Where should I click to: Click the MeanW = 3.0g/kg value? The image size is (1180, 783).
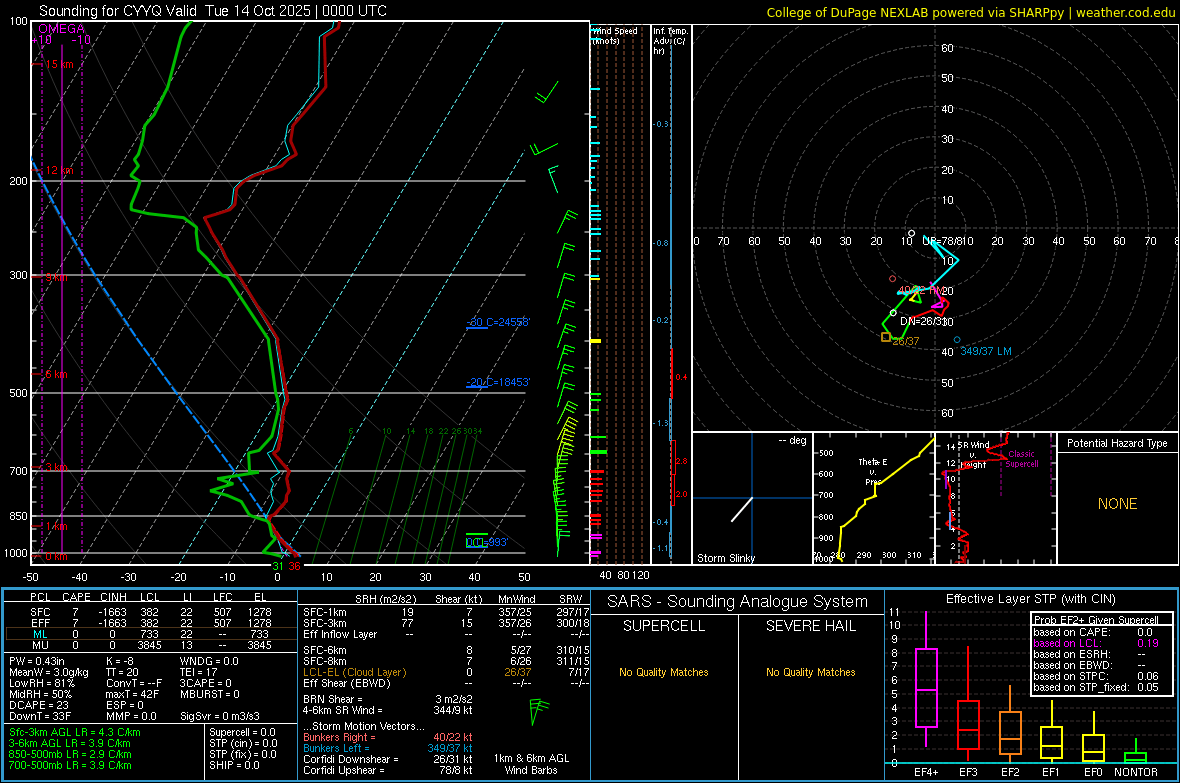(x=48, y=672)
